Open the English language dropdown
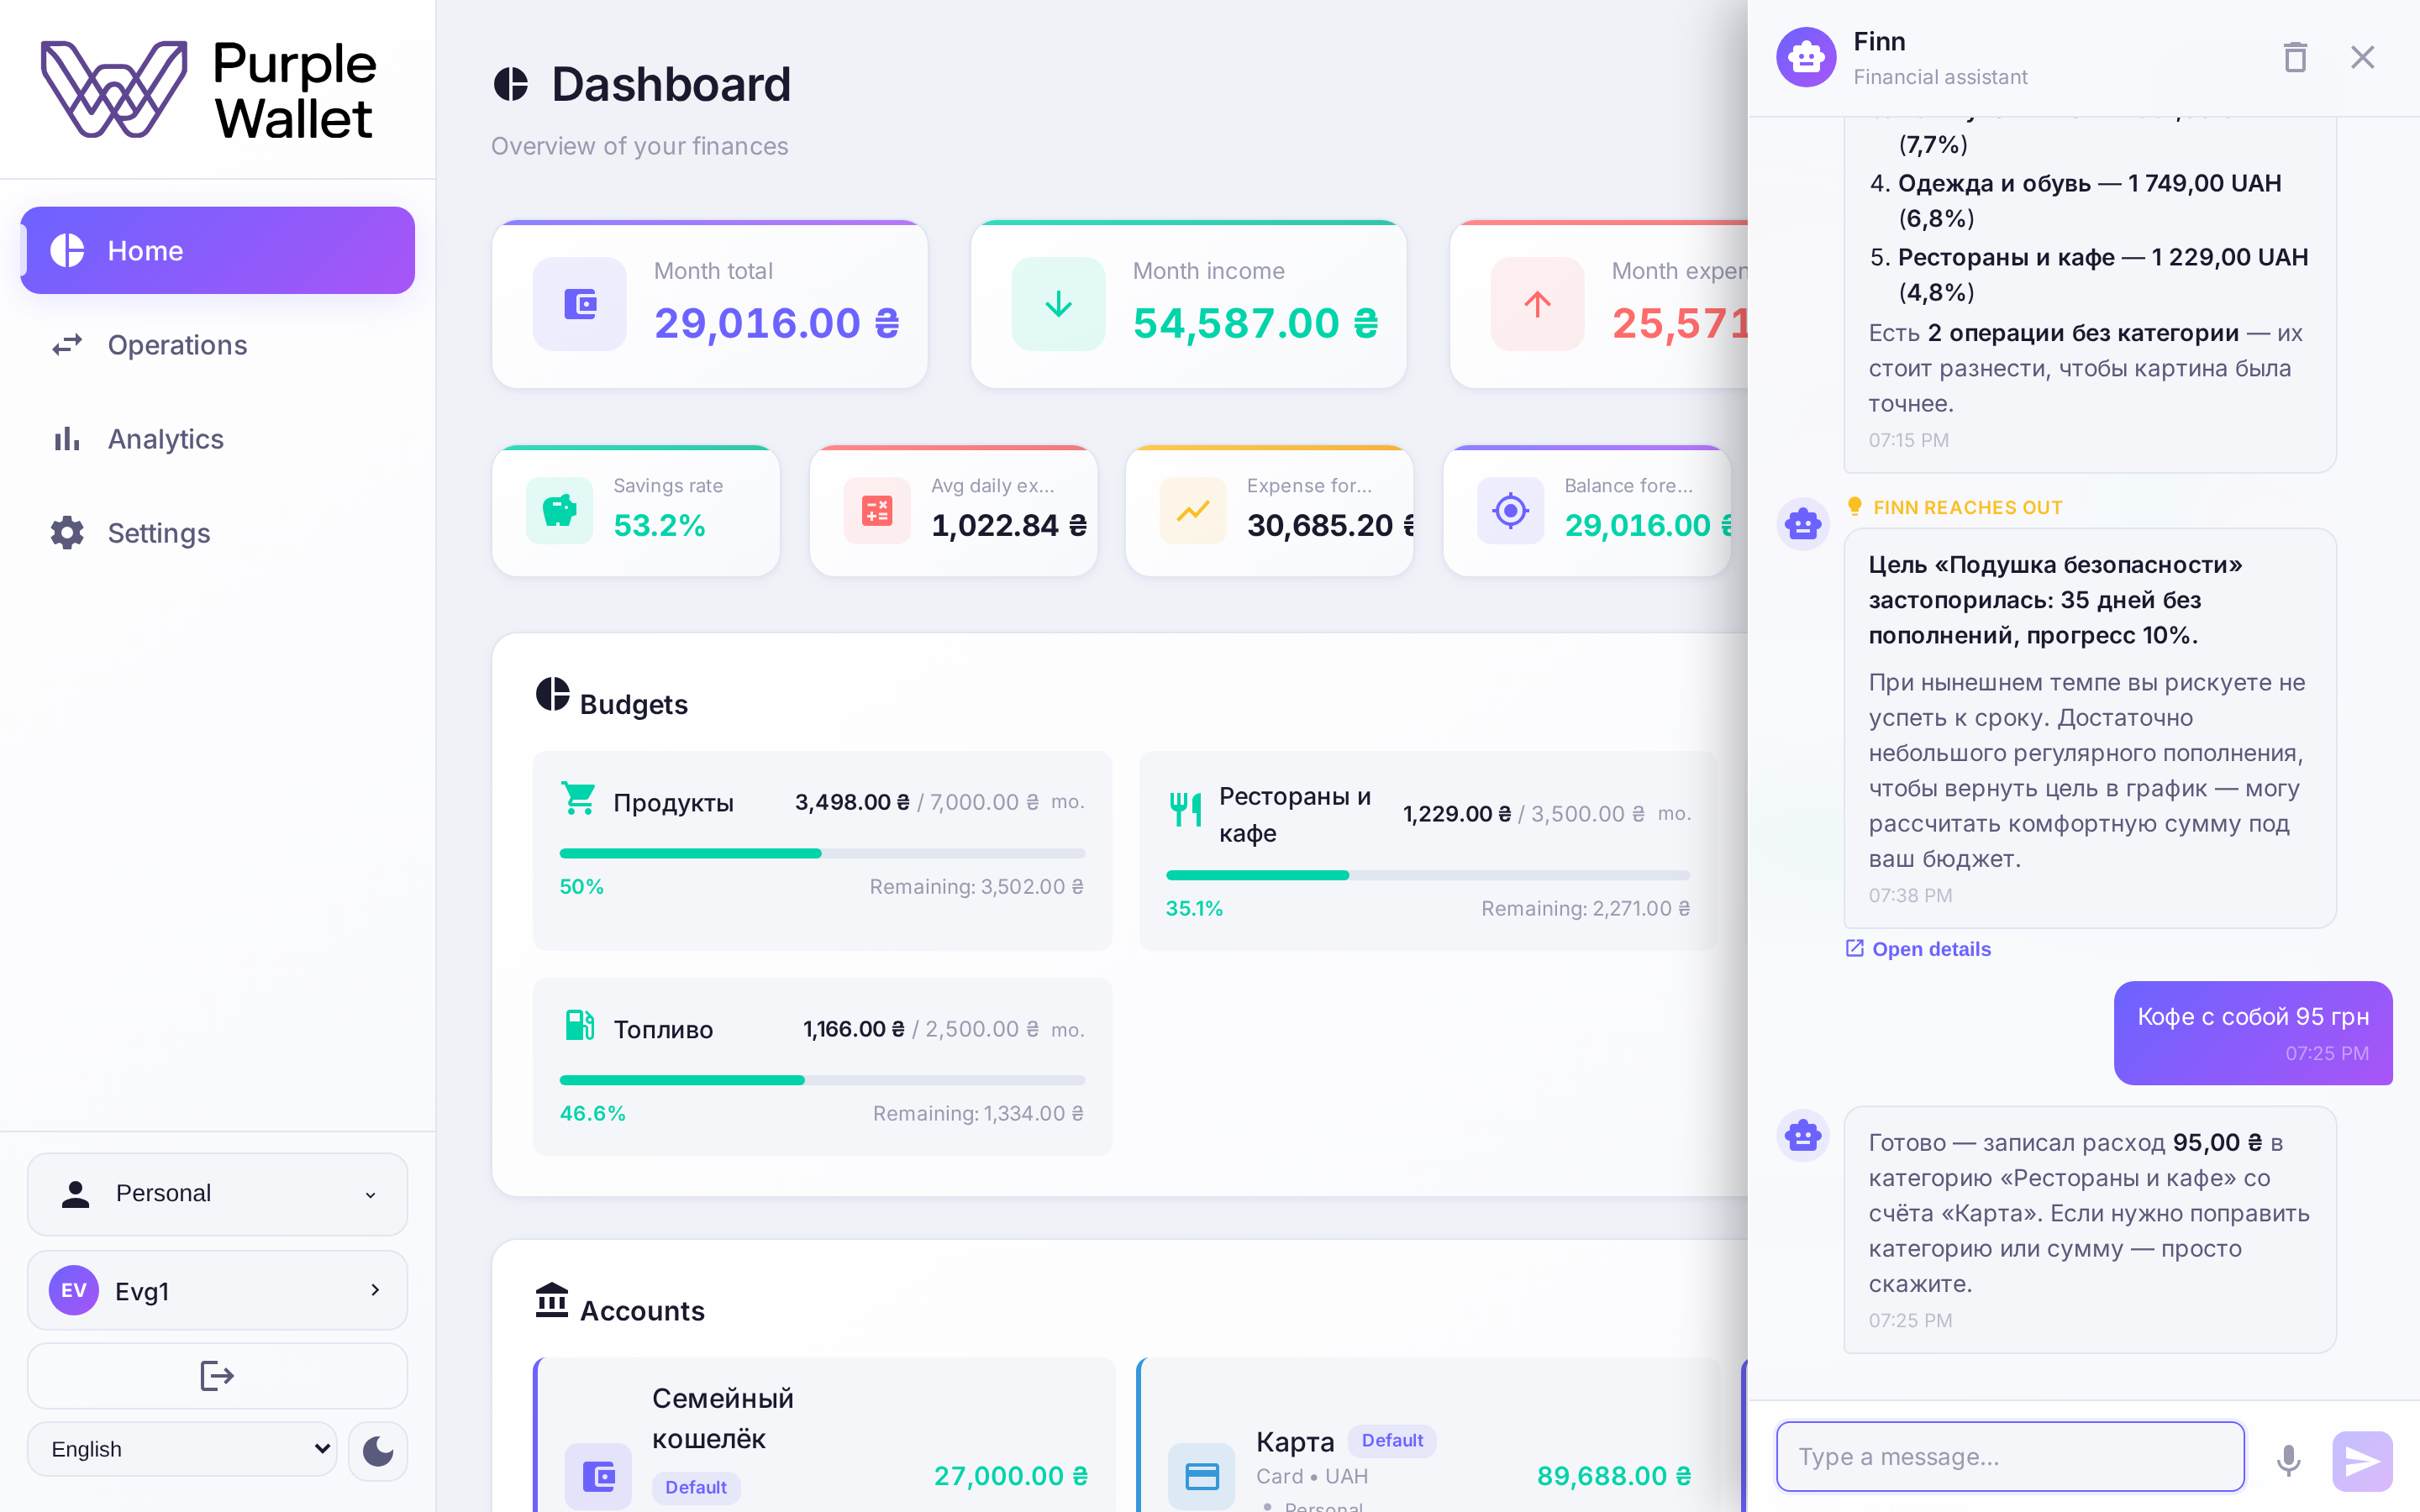 pos(182,1449)
